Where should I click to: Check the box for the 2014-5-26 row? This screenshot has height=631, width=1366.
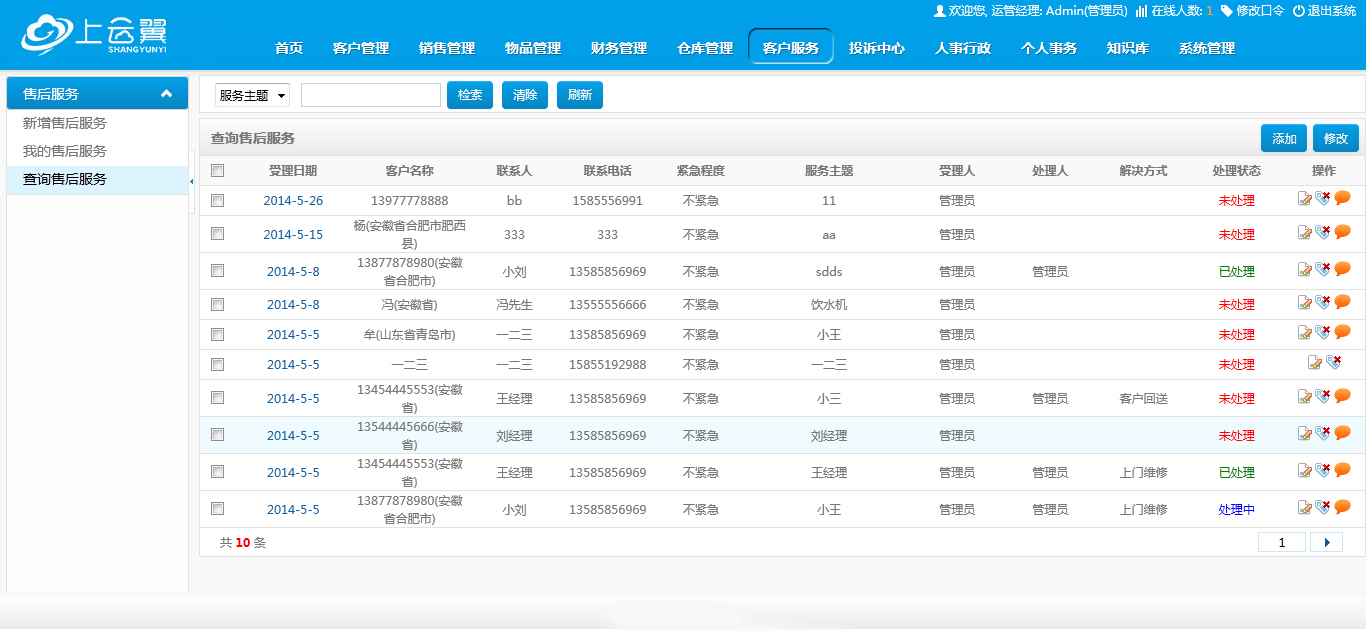click(217, 201)
